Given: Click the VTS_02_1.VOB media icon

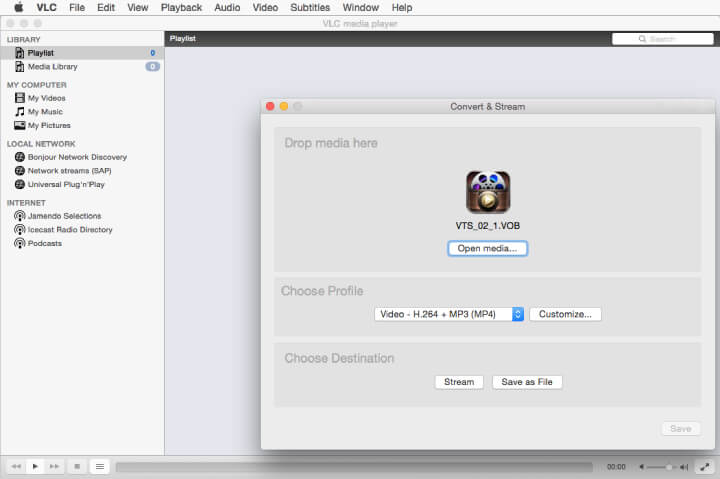Looking at the screenshot, I should click(x=488, y=192).
